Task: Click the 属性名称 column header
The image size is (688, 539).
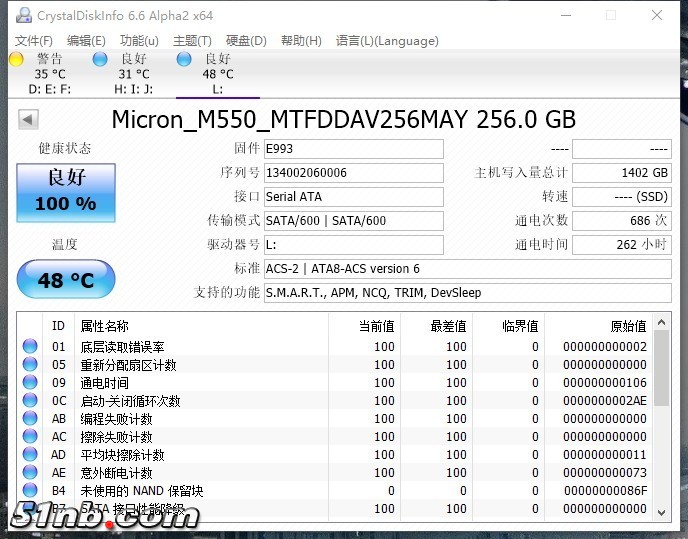Action: 104,326
